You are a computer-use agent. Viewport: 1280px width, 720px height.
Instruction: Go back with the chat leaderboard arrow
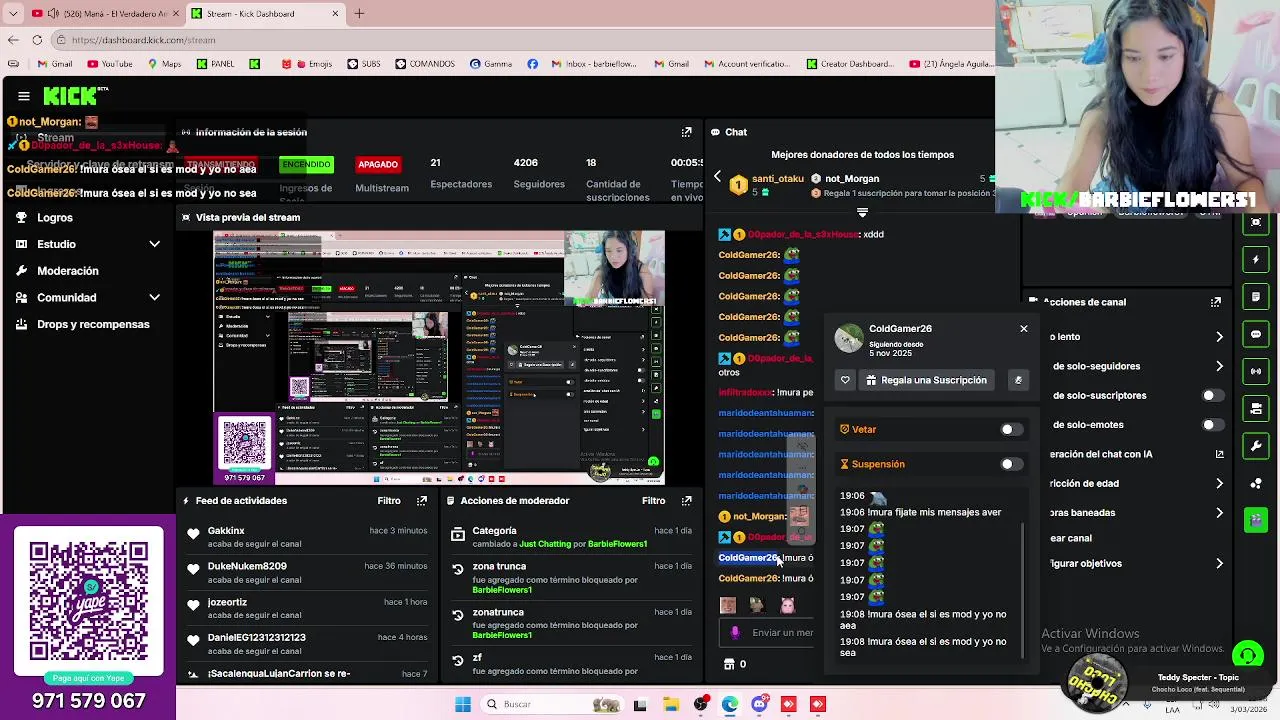717,178
